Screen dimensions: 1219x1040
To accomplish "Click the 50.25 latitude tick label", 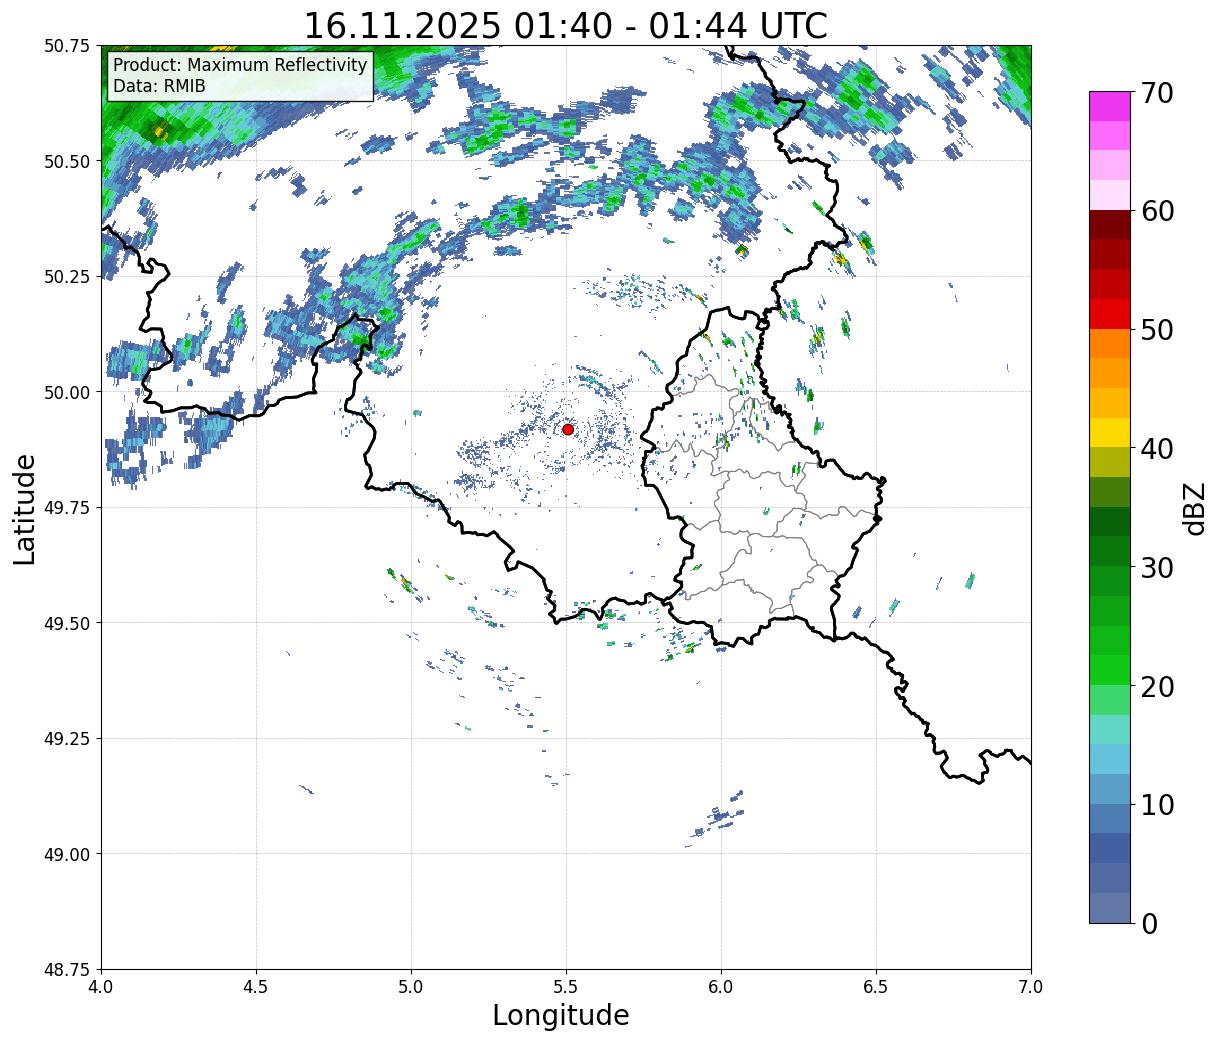I will point(67,277).
